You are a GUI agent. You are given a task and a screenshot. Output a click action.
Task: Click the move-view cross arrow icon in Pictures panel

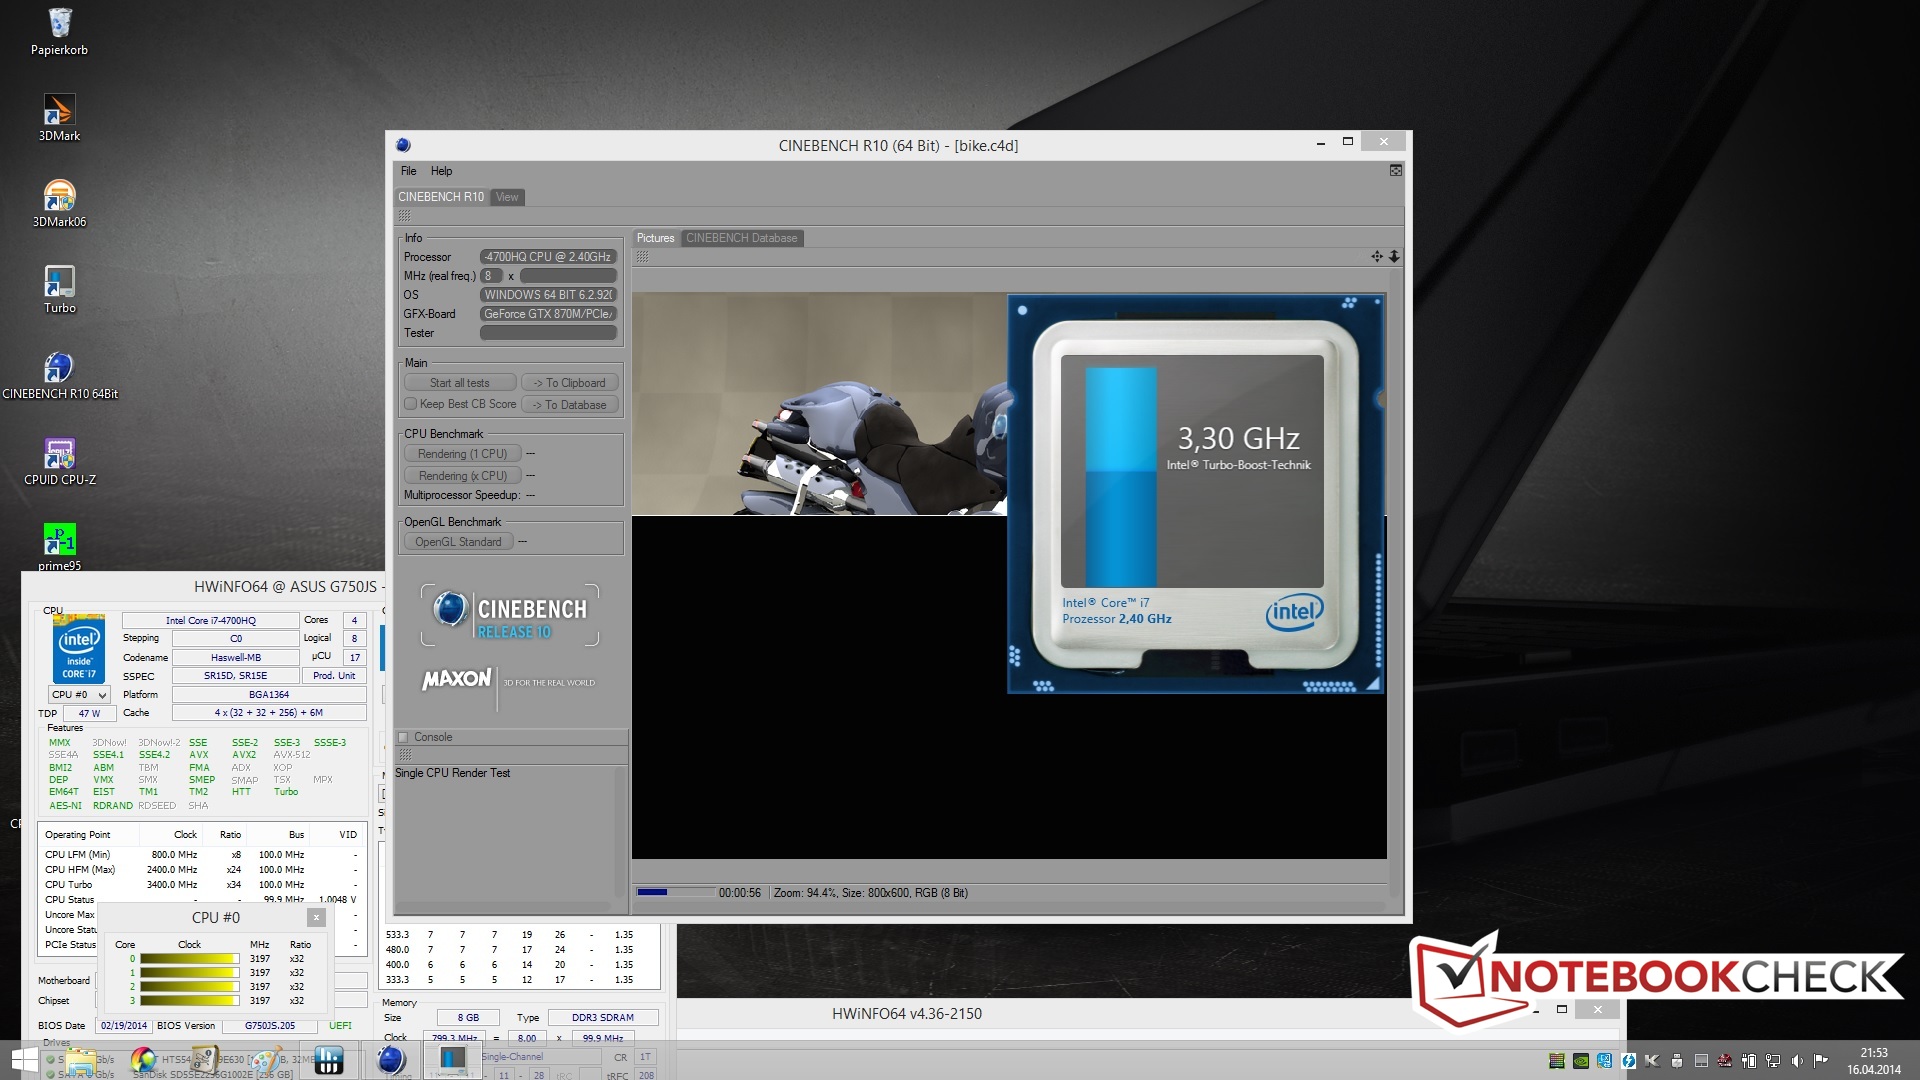(x=1377, y=257)
